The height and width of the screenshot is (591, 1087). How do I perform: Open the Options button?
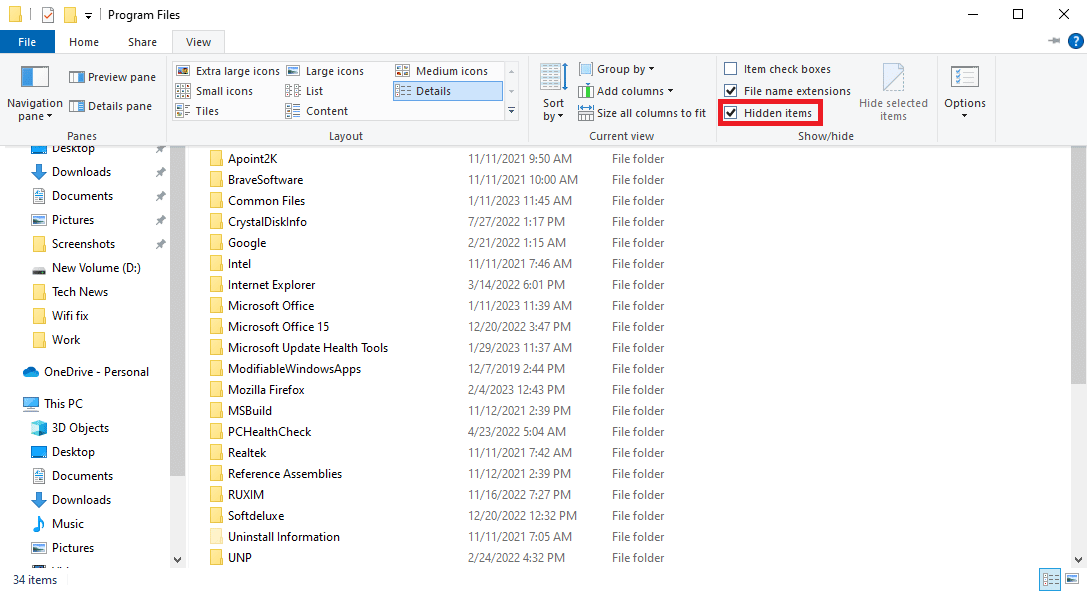coord(964,92)
